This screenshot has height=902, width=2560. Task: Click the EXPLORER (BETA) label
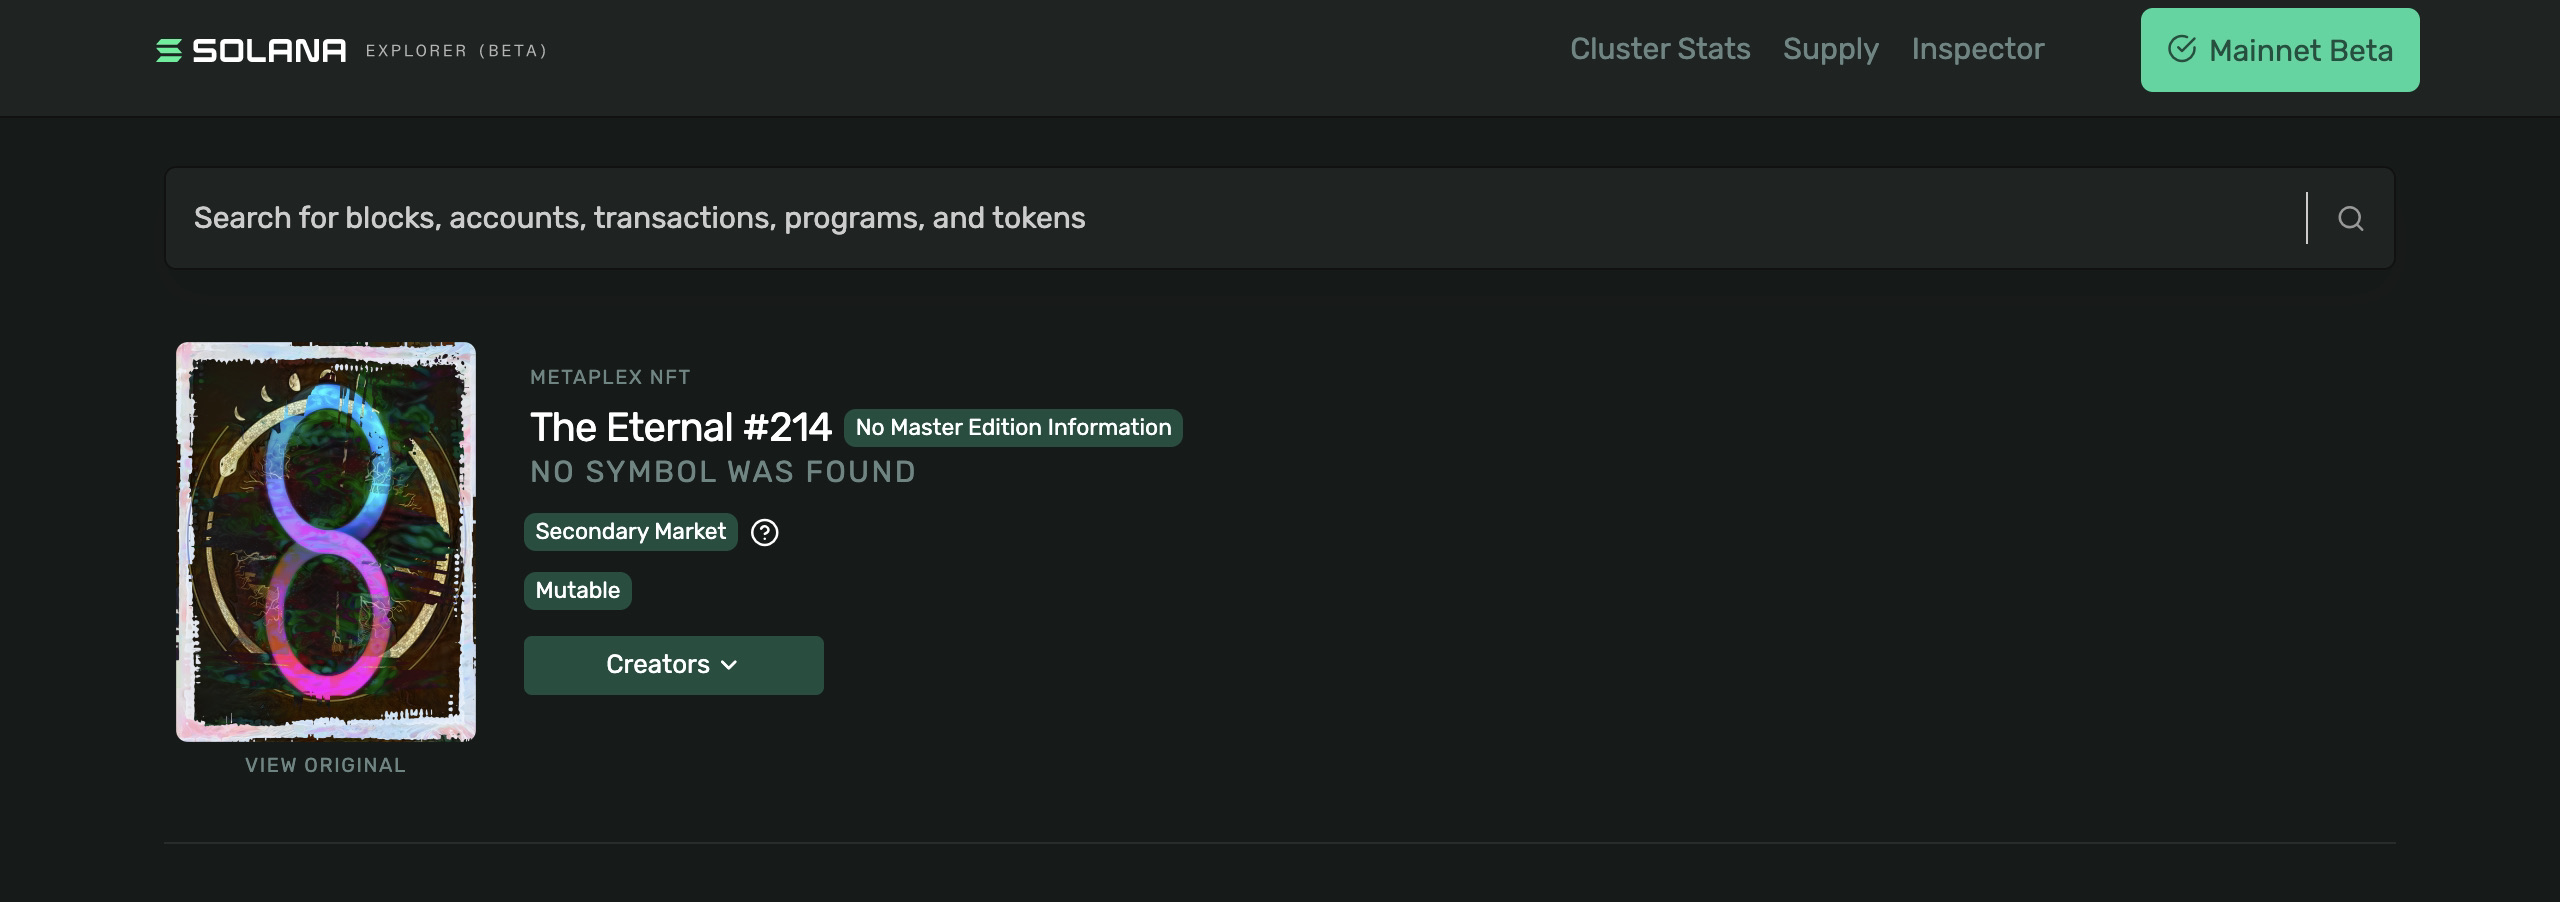[x=456, y=51]
